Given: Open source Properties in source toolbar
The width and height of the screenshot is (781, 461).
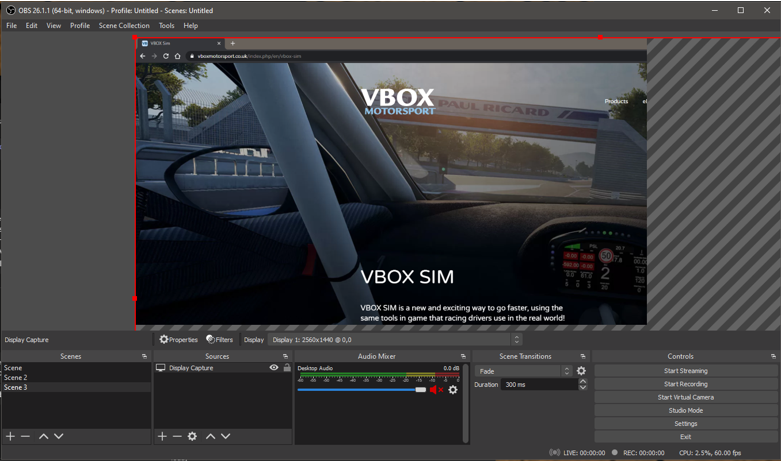Looking at the screenshot, I should (x=179, y=340).
